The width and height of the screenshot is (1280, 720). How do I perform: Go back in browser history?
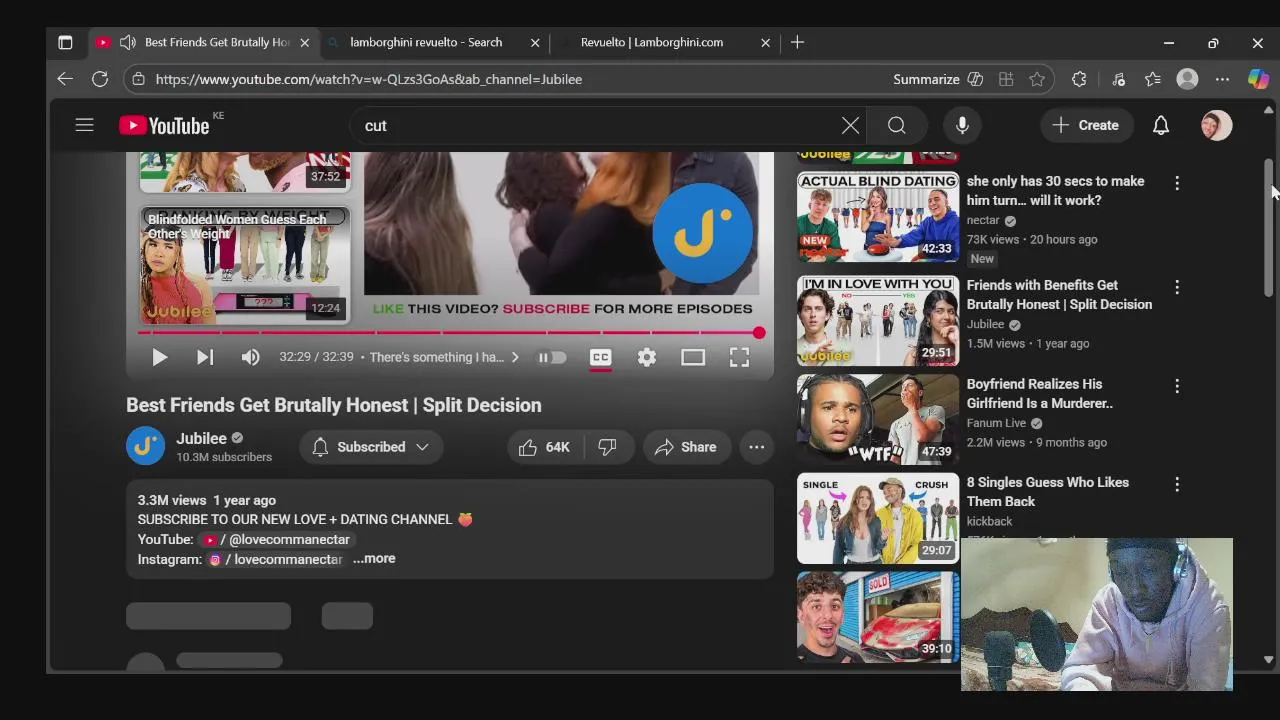point(65,79)
